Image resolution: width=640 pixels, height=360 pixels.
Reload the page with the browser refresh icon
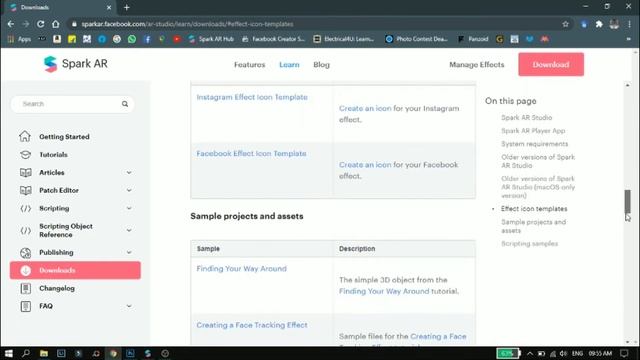tap(40, 24)
